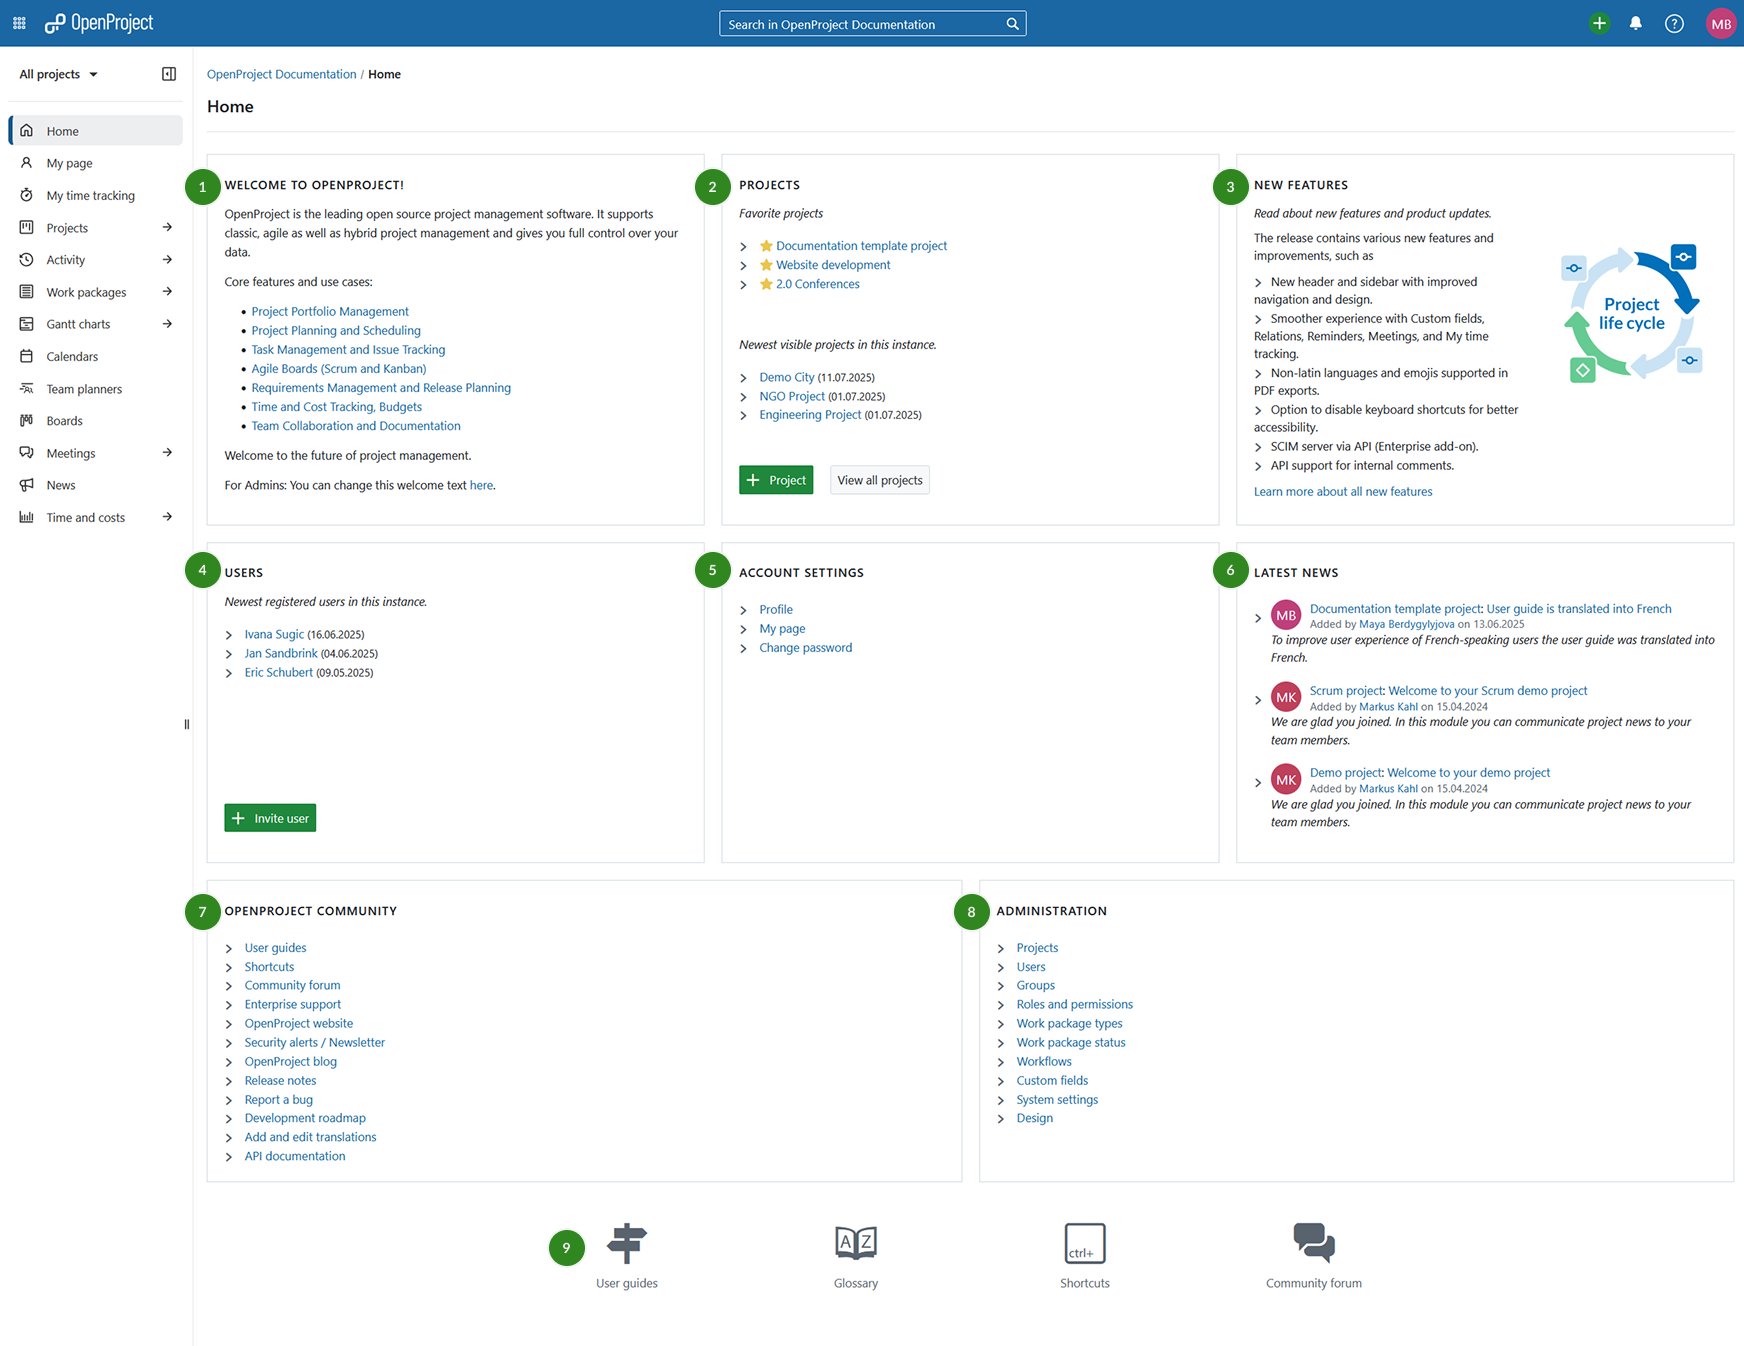This screenshot has width=1744, height=1346.
Task: Open My time tracking in sidebar
Action: 96,195
